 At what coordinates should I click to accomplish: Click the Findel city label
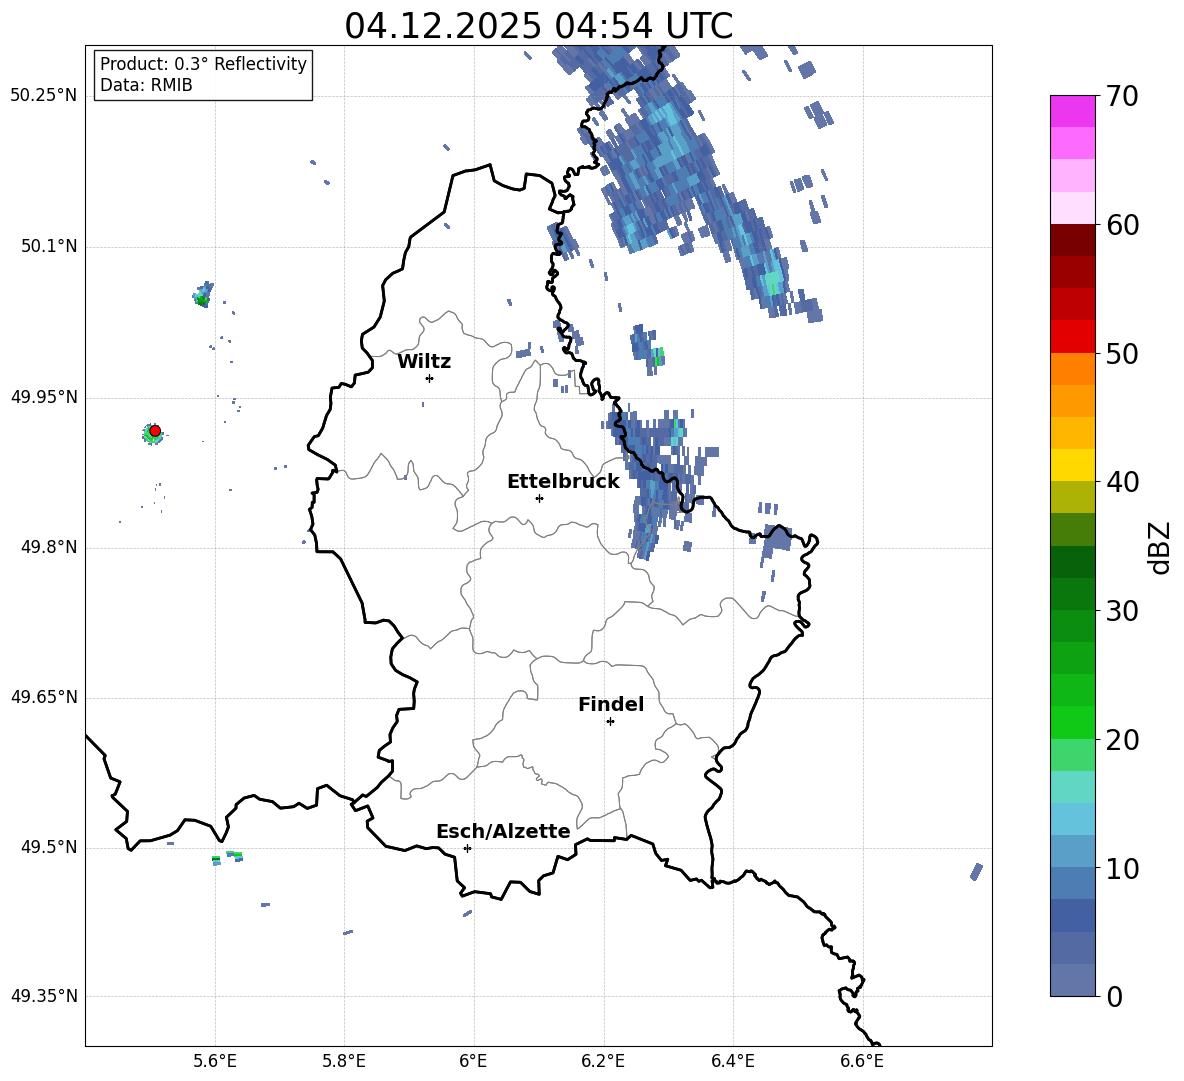[611, 704]
